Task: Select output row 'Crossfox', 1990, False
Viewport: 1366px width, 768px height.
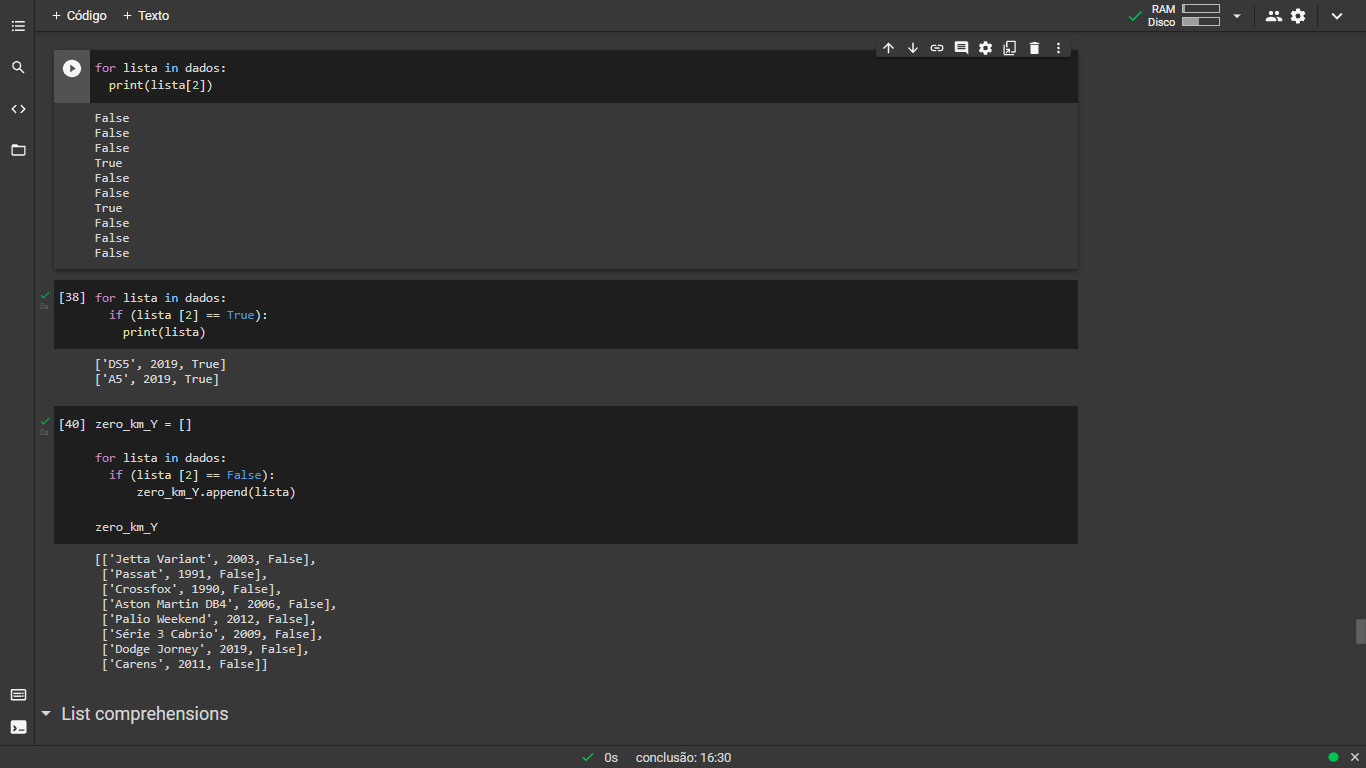Action: 192,589
